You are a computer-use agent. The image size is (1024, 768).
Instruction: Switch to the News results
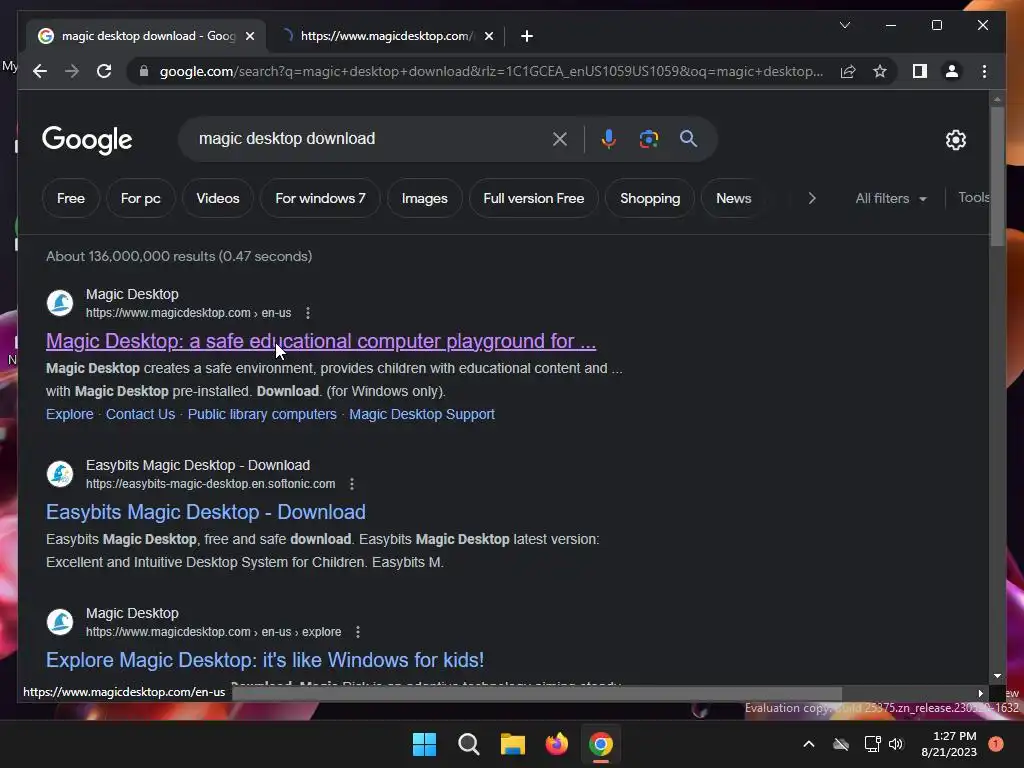(x=733, y=198)
